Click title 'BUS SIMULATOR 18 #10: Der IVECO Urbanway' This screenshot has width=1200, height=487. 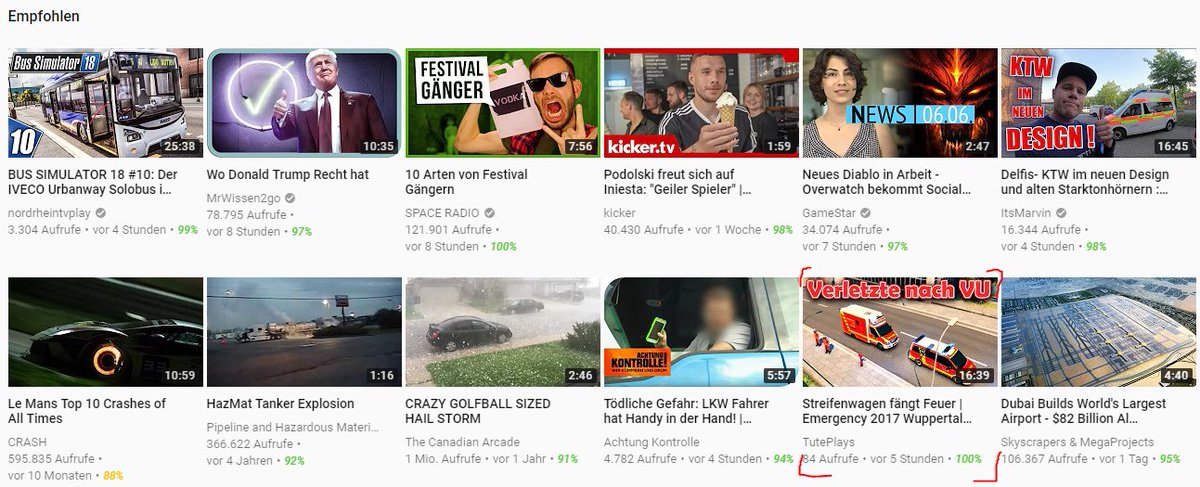(92, 182)
